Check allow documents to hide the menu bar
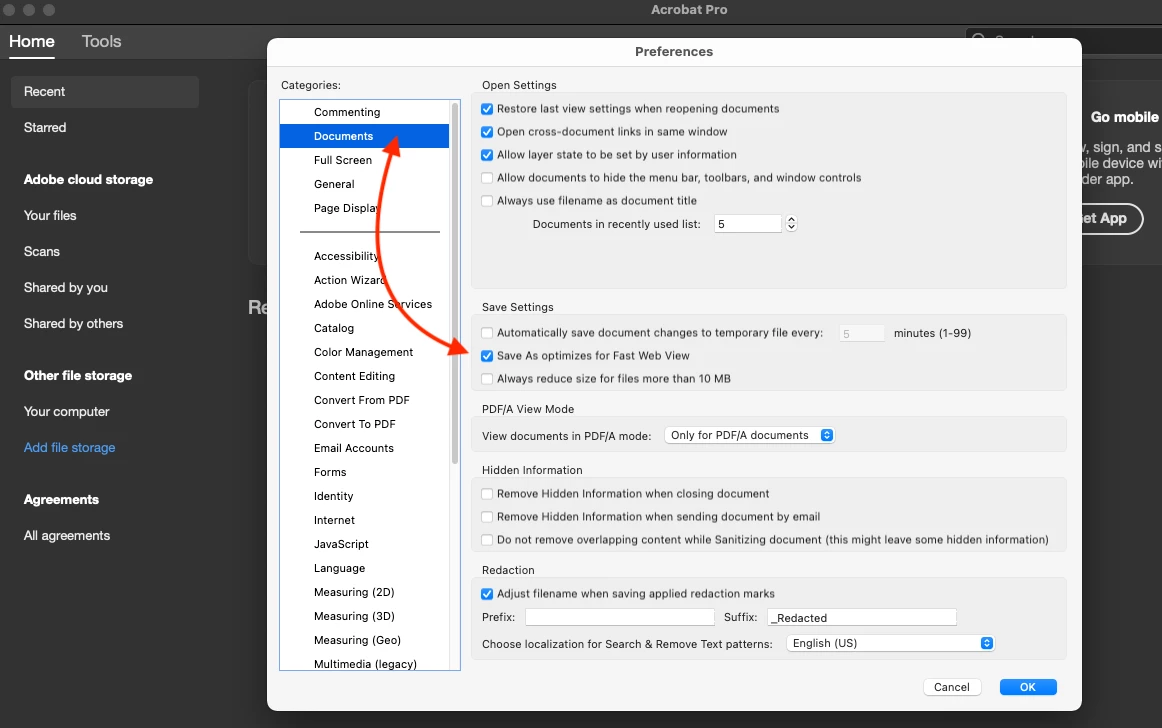1162x728 pixels. (487, 178)
